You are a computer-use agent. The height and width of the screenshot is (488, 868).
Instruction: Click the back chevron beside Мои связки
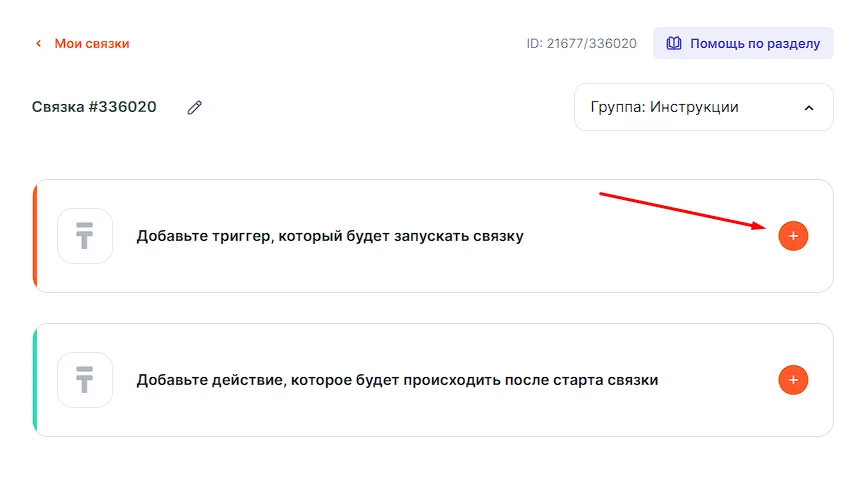tap(39, 44)
